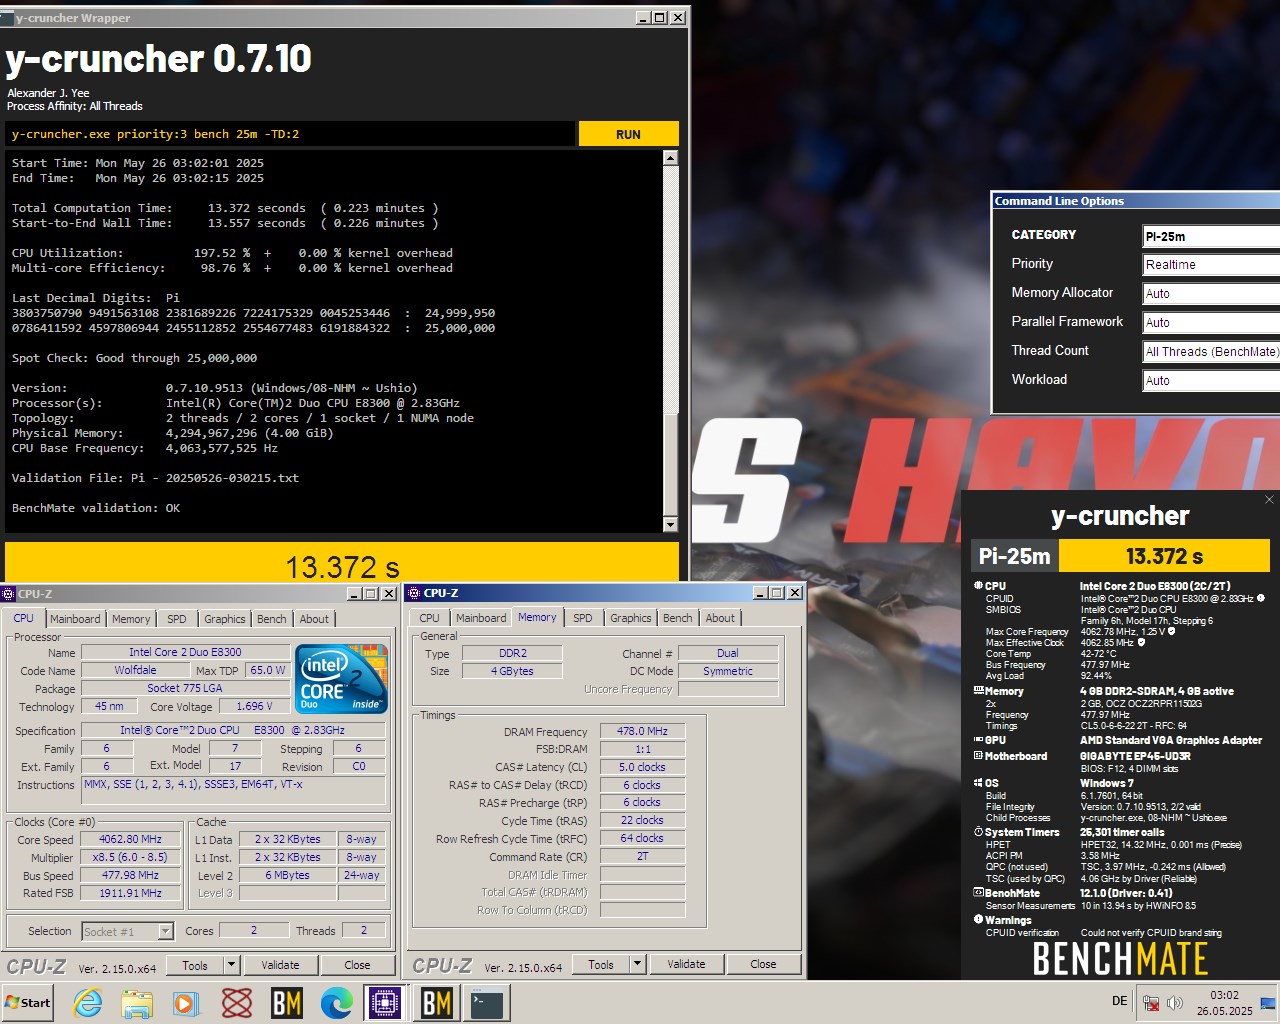The image size is (1280, 1024).
Task: Click y-cruncher output scrollbar up arrow
Action: (x=670, y=158)
